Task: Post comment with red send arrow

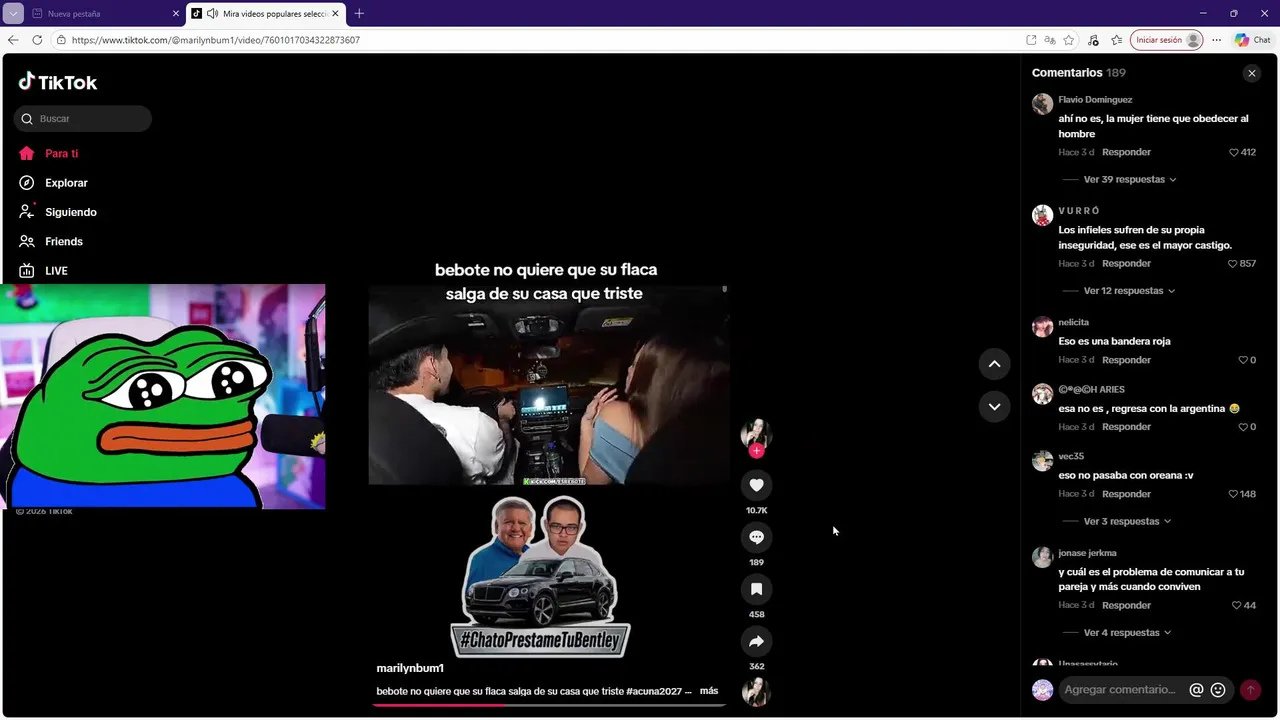Action: pyautogui.click(x=1250, y=690)
